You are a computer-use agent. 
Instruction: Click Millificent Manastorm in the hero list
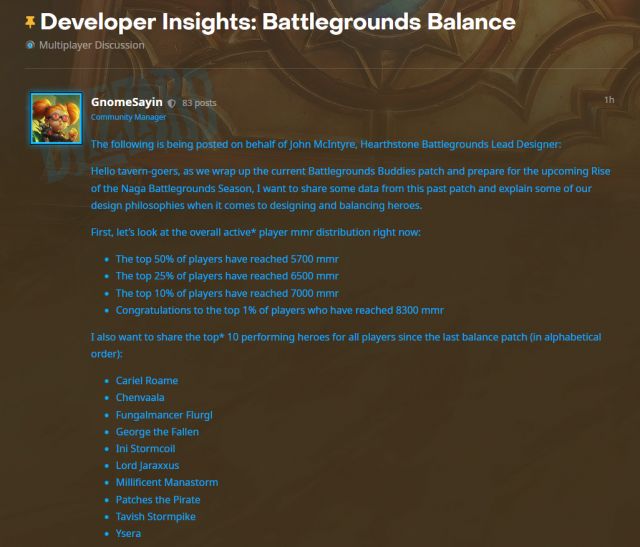pos(167,483)
